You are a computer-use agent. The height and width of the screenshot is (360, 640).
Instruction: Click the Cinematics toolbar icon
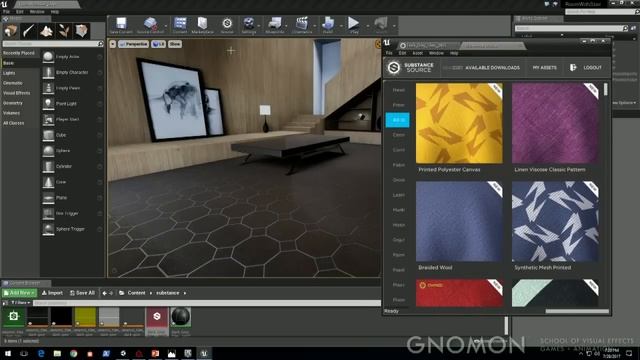pyautogui.click(x=302, y=25)
